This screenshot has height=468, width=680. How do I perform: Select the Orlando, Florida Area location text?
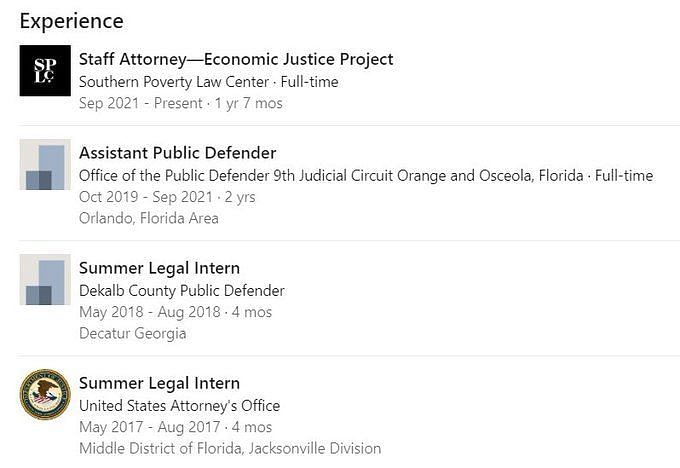tap(149, 218)
